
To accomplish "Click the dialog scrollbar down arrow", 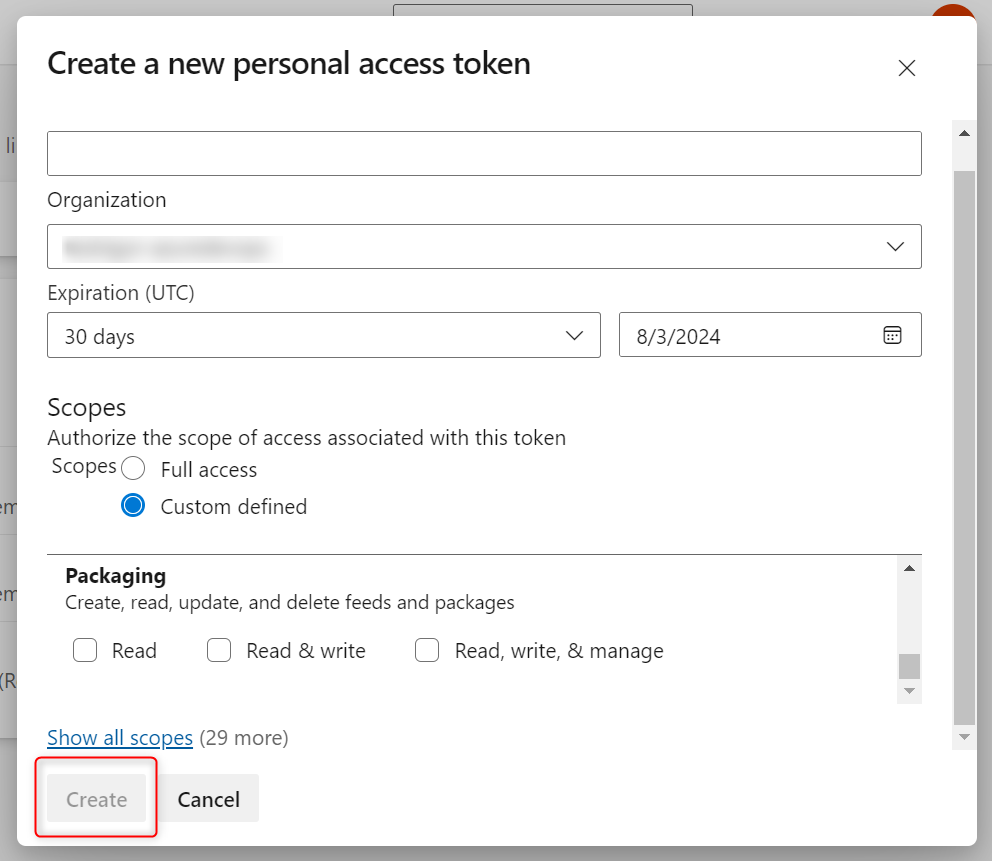I will coord(964,737).
